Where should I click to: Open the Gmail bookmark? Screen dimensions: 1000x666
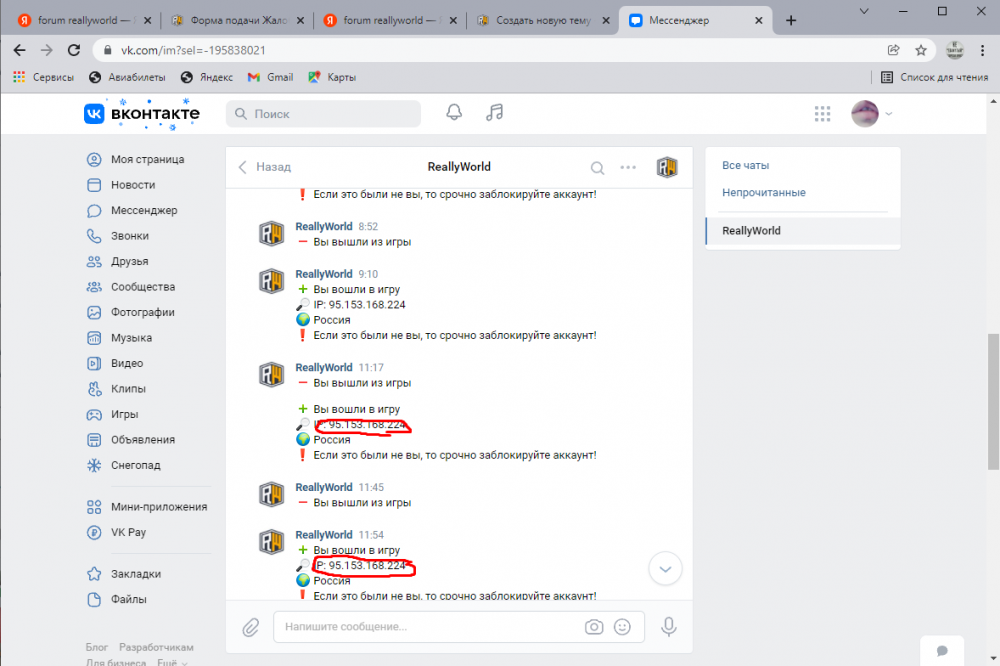click(x=270, y=77)
